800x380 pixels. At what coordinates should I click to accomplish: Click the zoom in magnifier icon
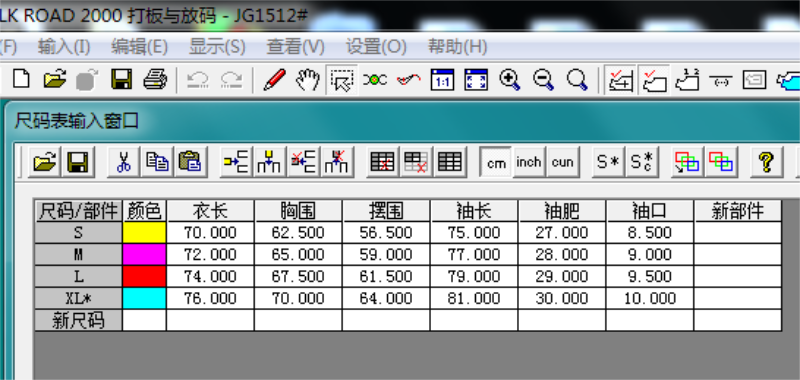point(509,80)
